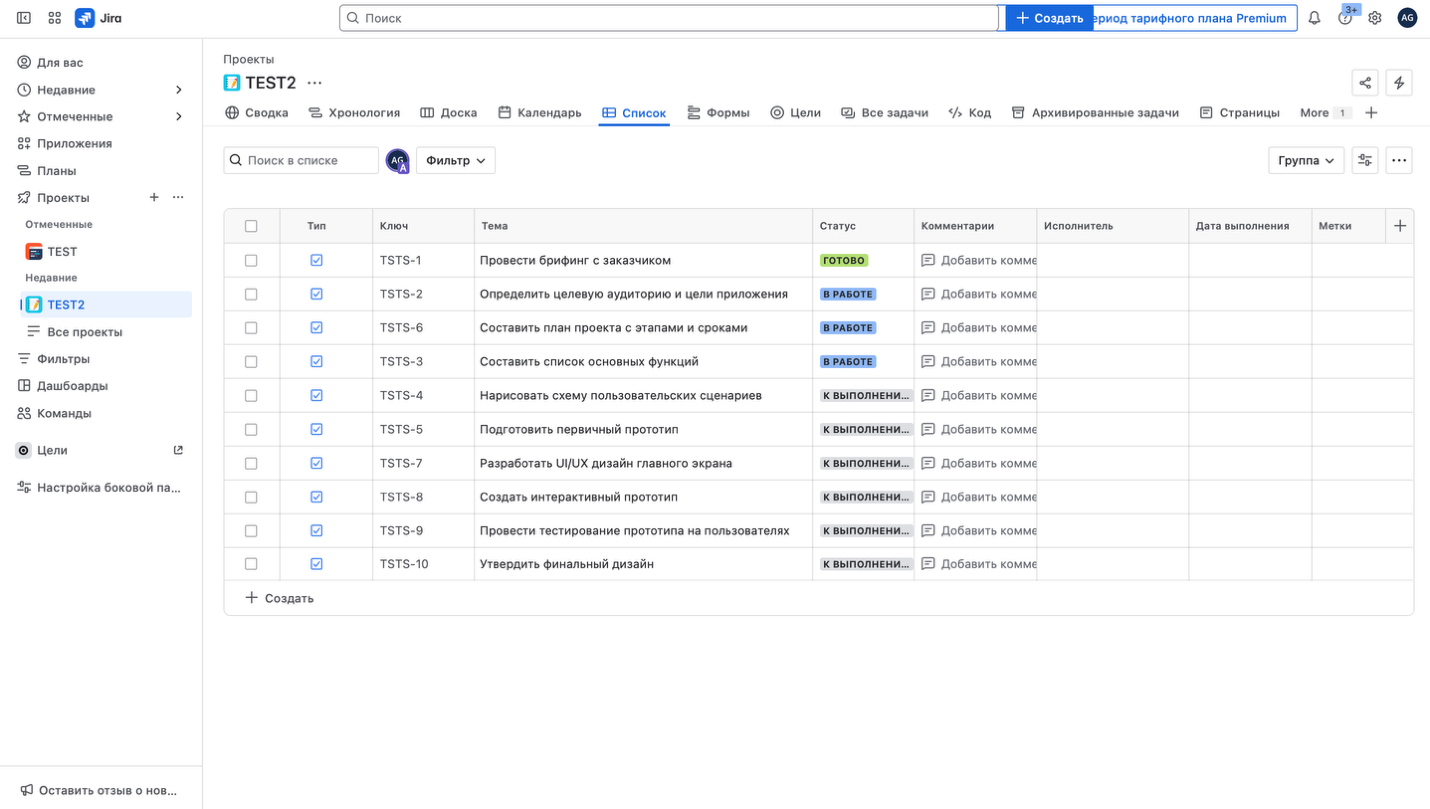
Task: Open the automation lightning bolt icon
Action: click(x=1399, y=83)
